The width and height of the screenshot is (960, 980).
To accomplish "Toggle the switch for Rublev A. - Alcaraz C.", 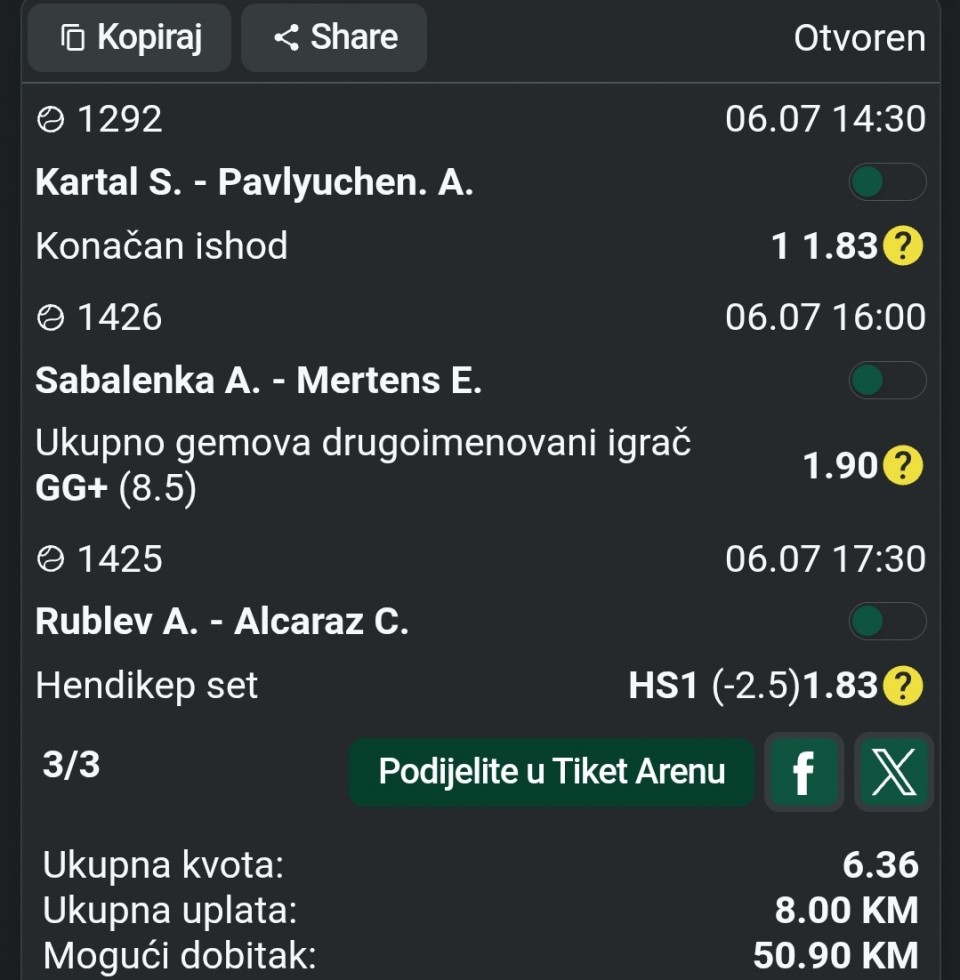I will click(887, 621).
